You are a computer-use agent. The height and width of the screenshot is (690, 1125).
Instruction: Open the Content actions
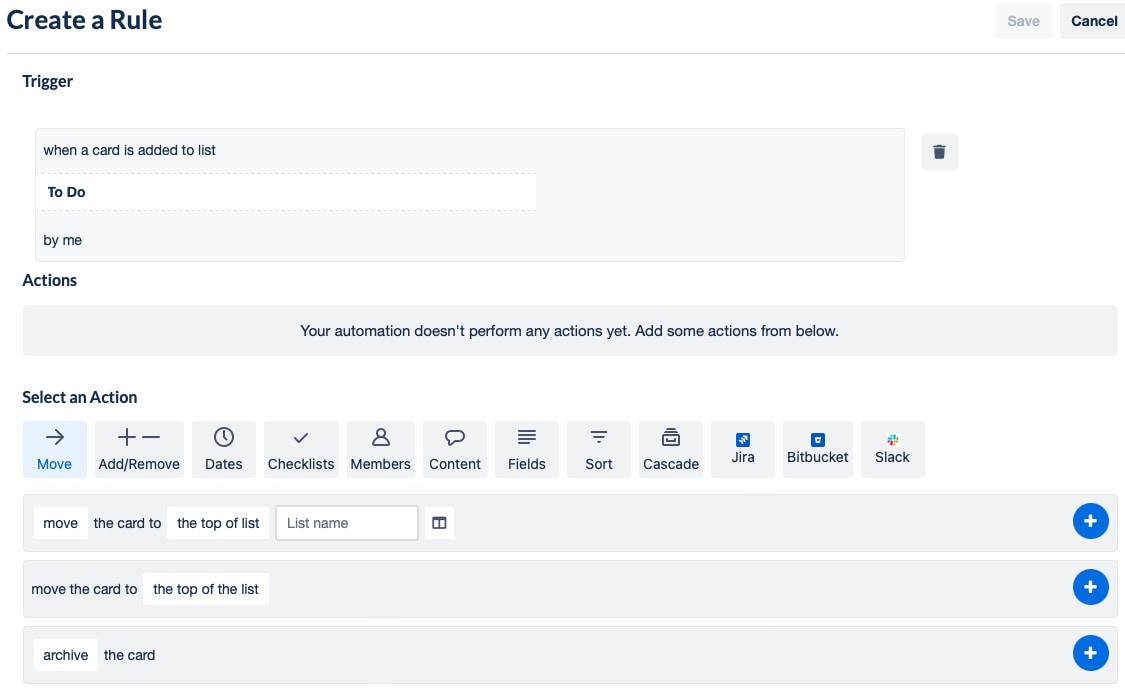click(x=454, y=448)
